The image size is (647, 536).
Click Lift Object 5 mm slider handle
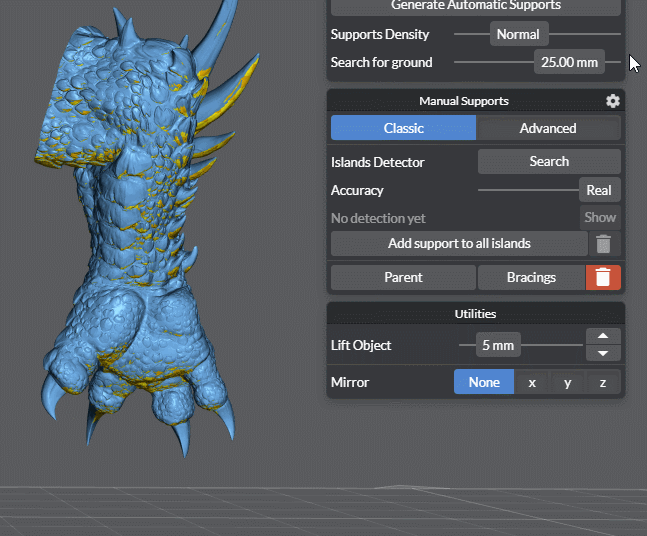click(x=498, y=345)
